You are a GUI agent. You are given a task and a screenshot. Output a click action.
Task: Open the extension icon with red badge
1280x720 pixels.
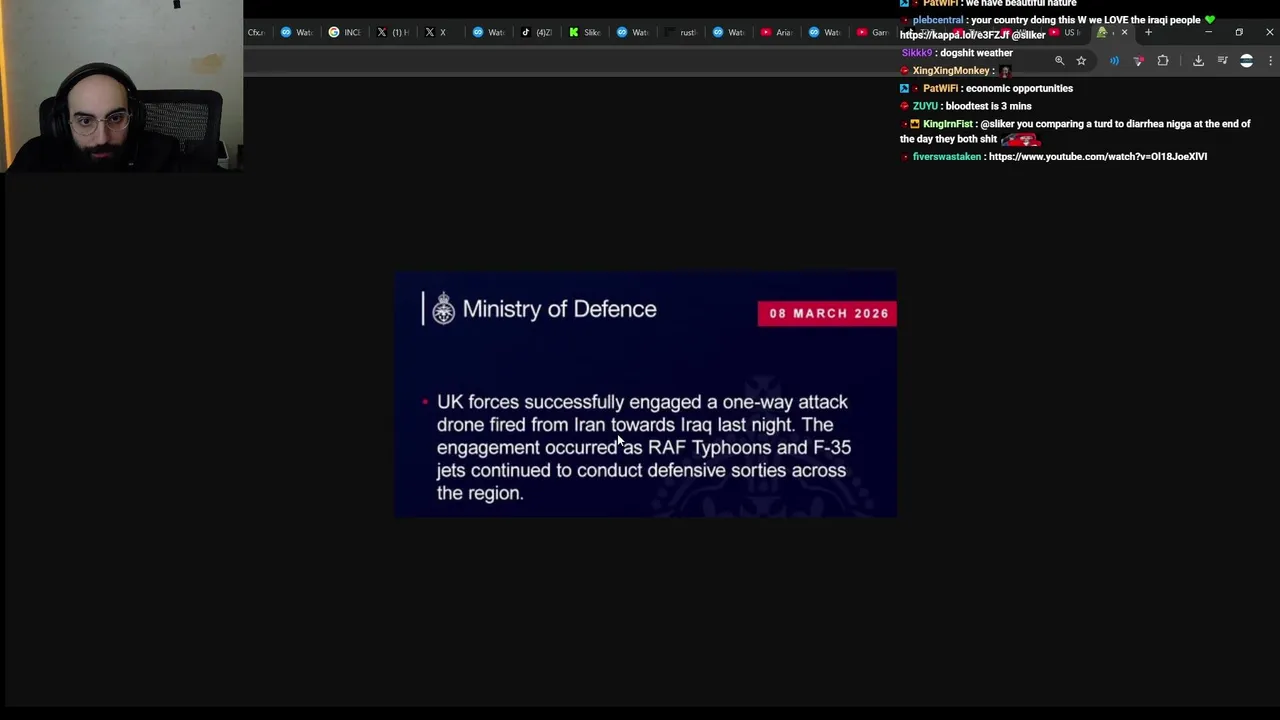click(1138, 61)
